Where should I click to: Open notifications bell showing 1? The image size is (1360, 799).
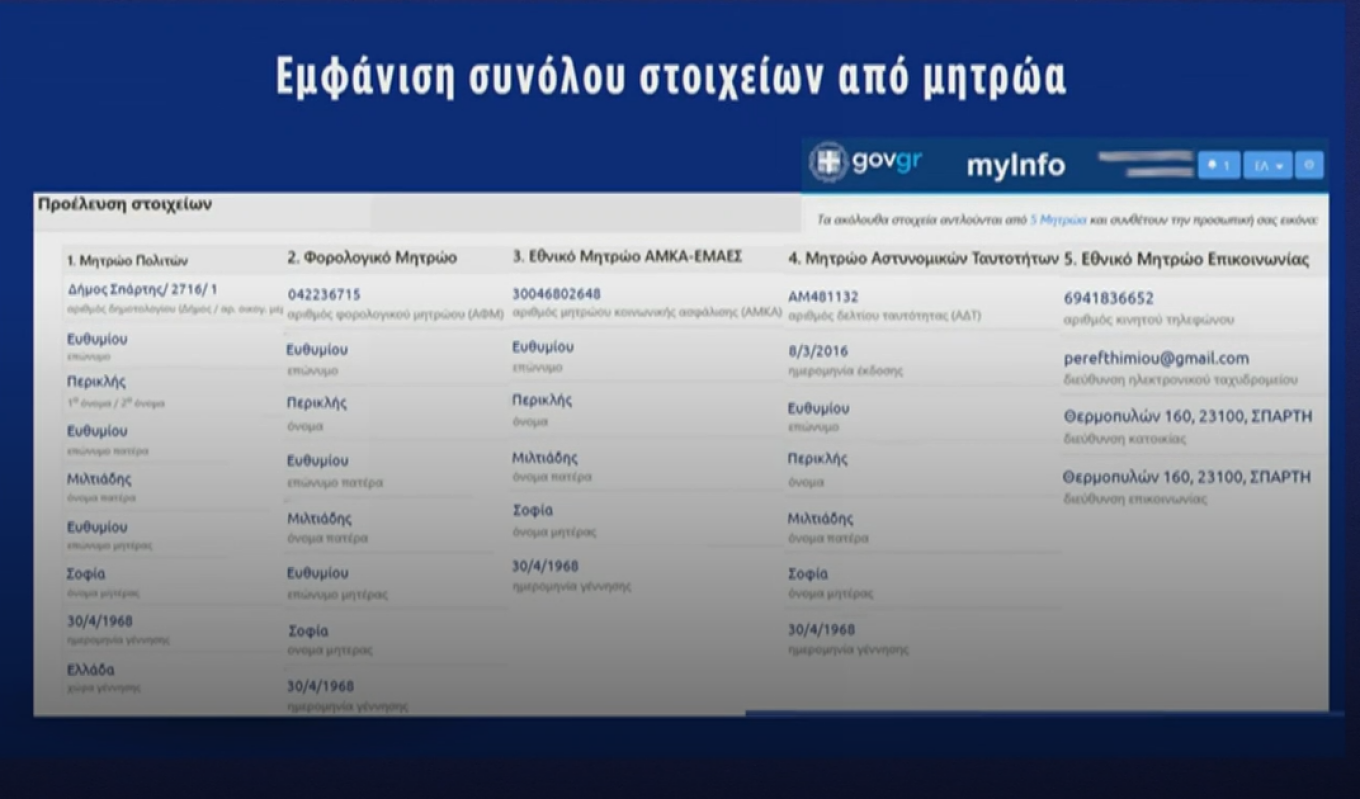click(x=1218, y=165)
